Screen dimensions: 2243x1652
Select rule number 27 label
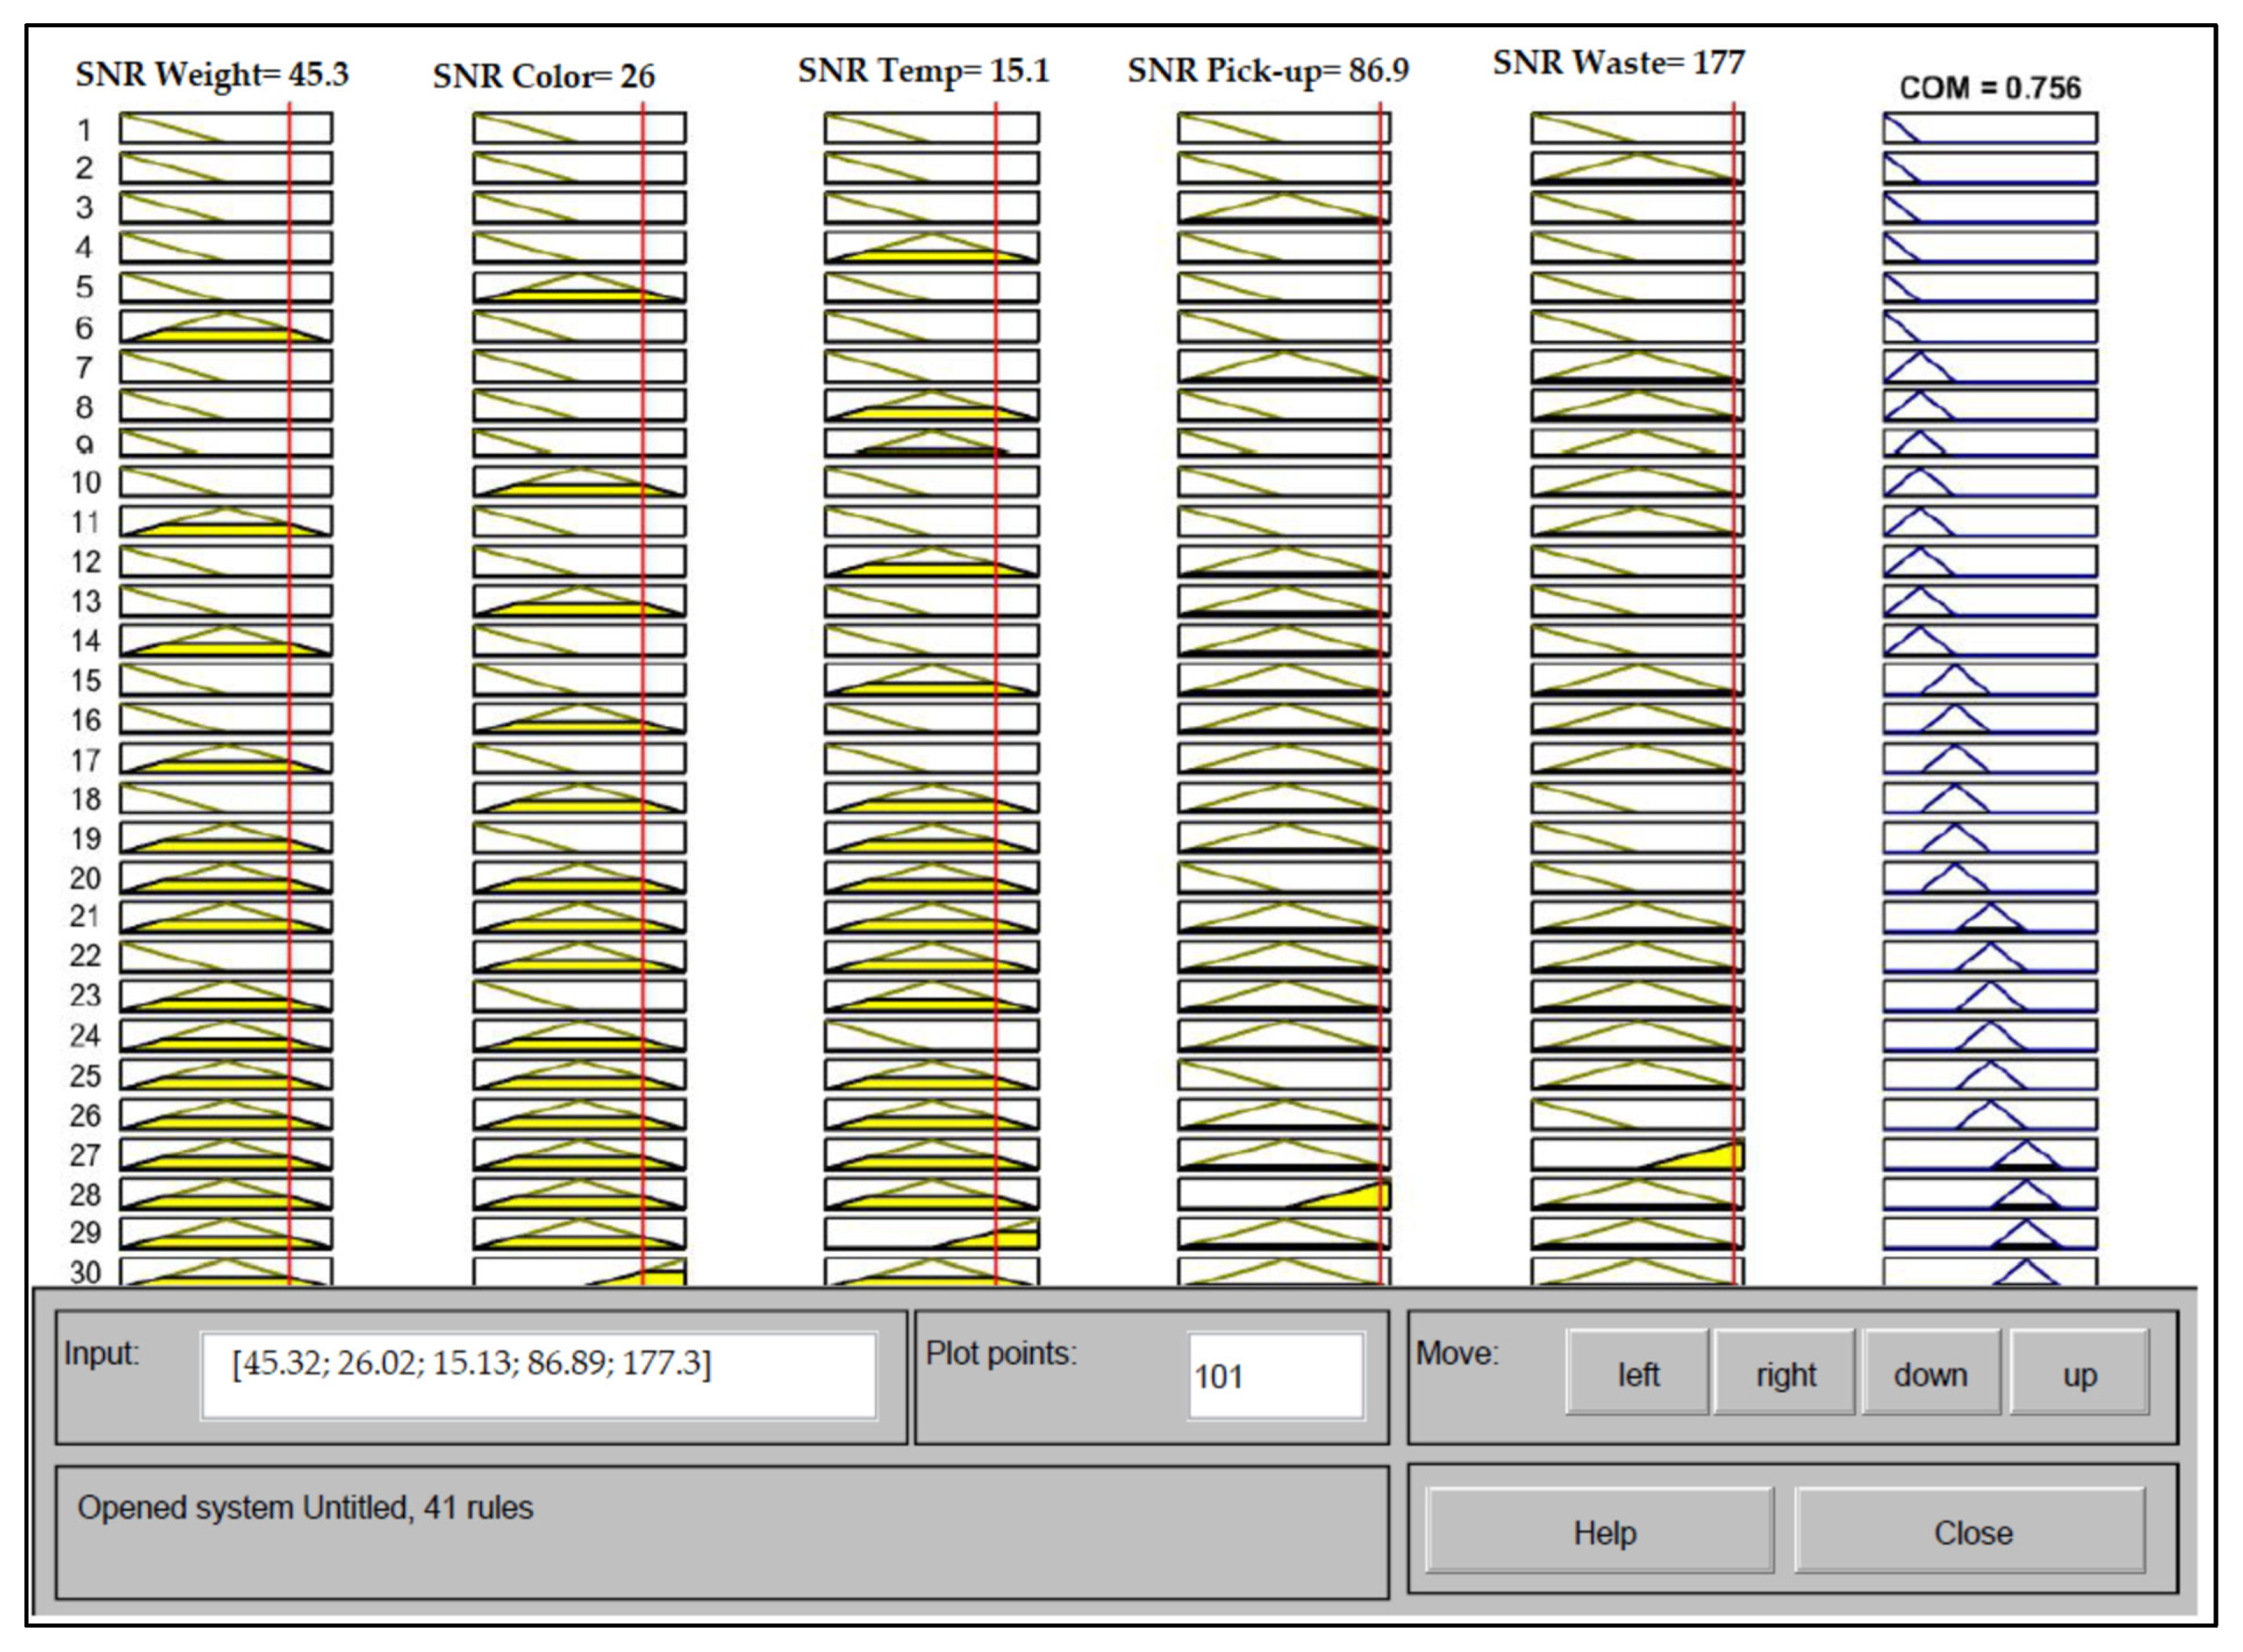(85, 1155)
